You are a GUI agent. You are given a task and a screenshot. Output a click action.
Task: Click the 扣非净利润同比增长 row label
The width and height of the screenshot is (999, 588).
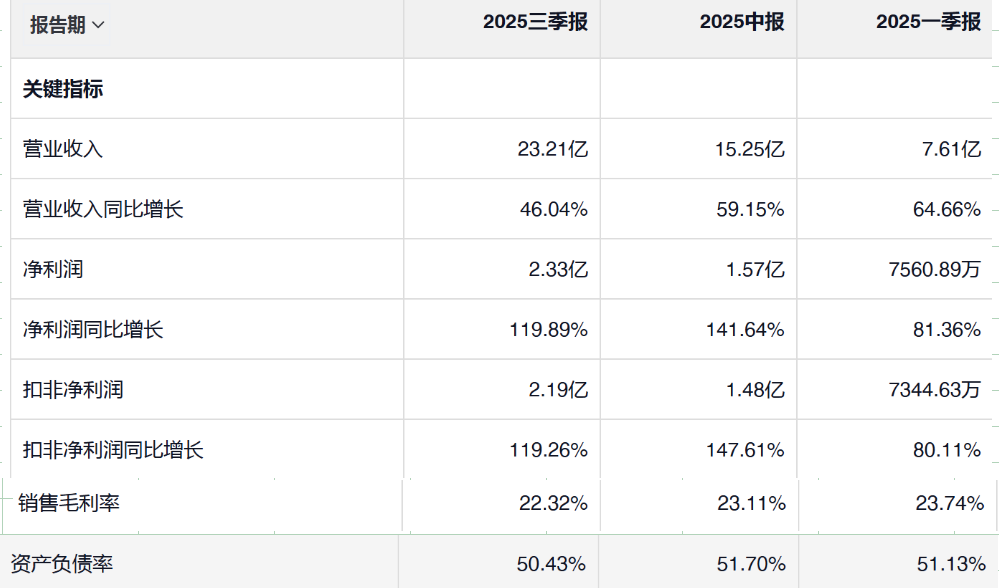coord(113,450)
